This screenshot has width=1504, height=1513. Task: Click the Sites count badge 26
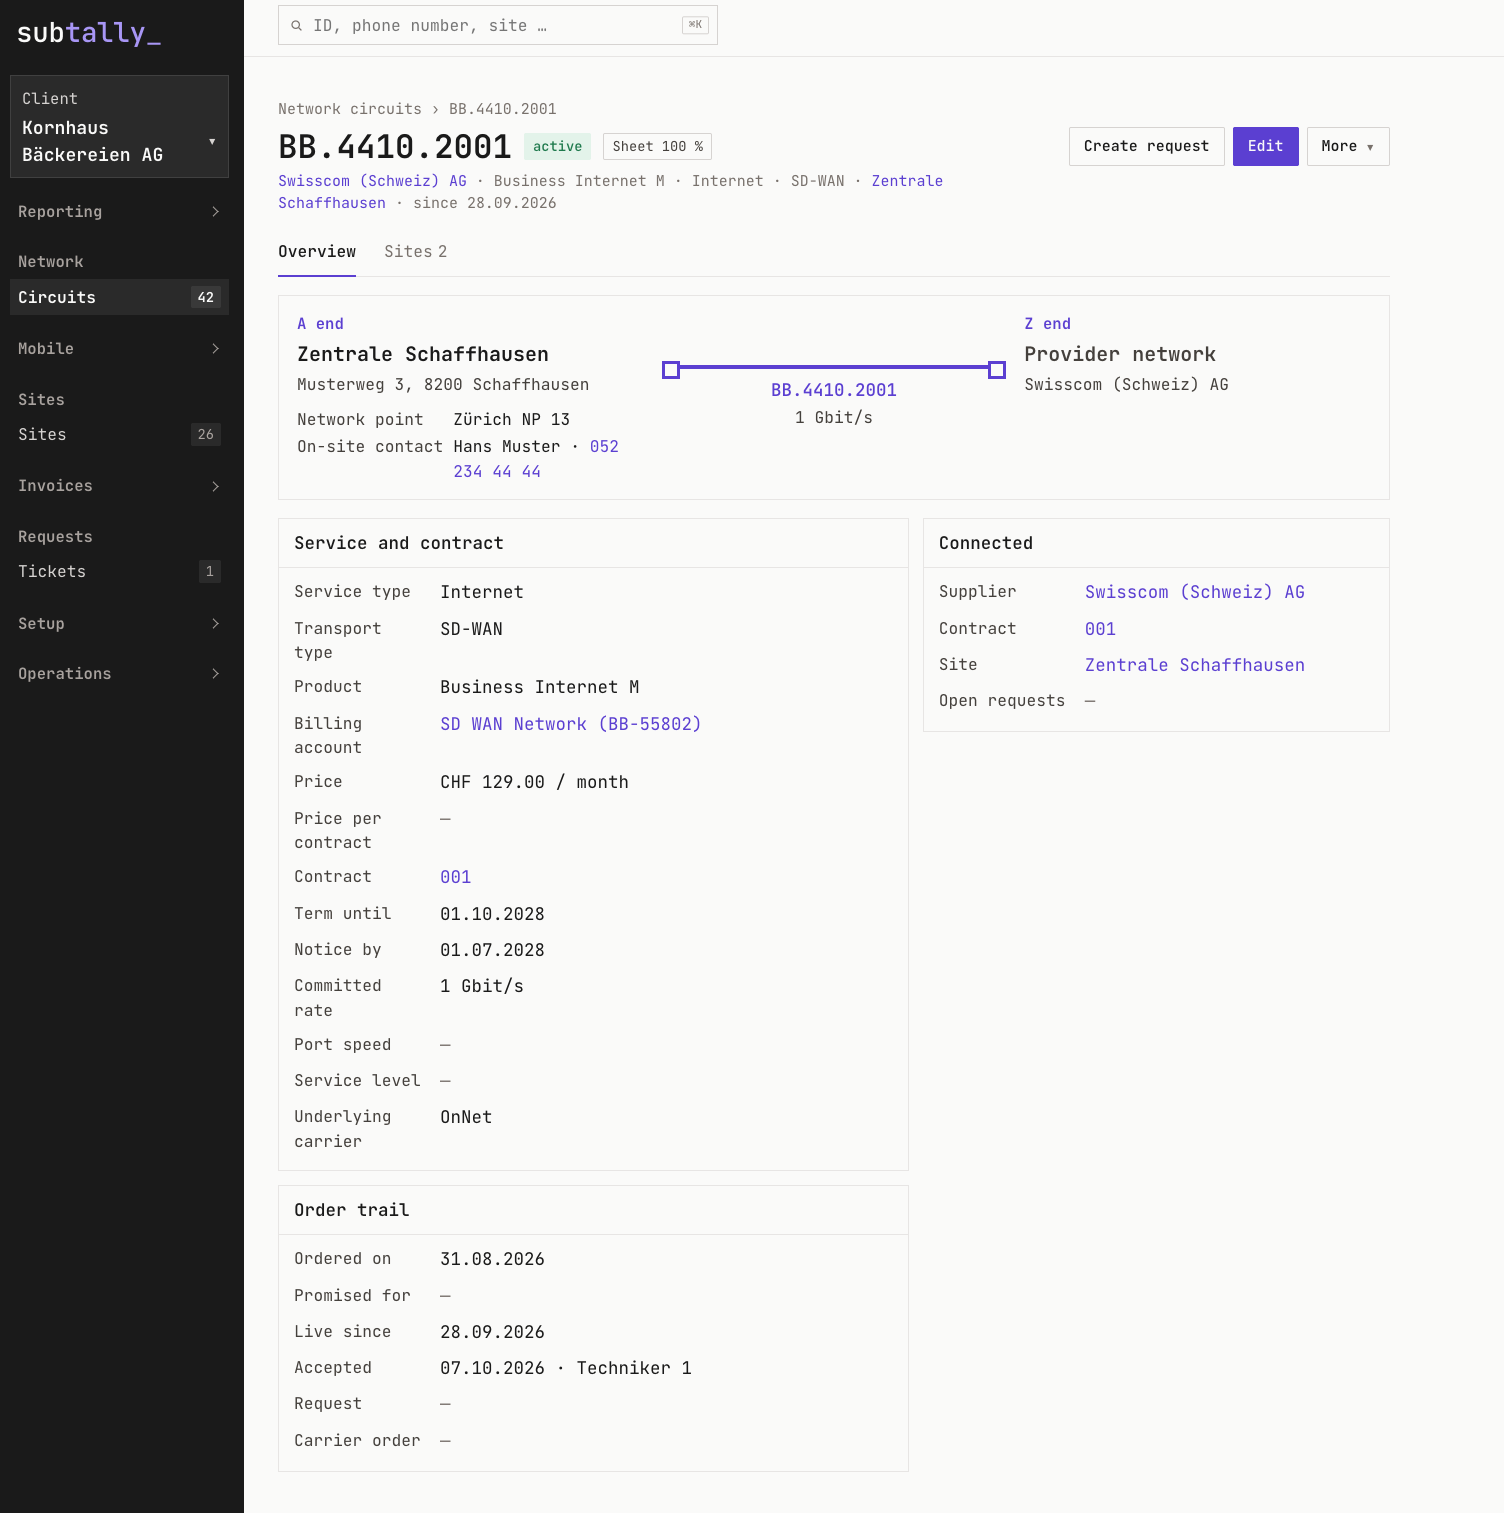[x=206, y=434]
